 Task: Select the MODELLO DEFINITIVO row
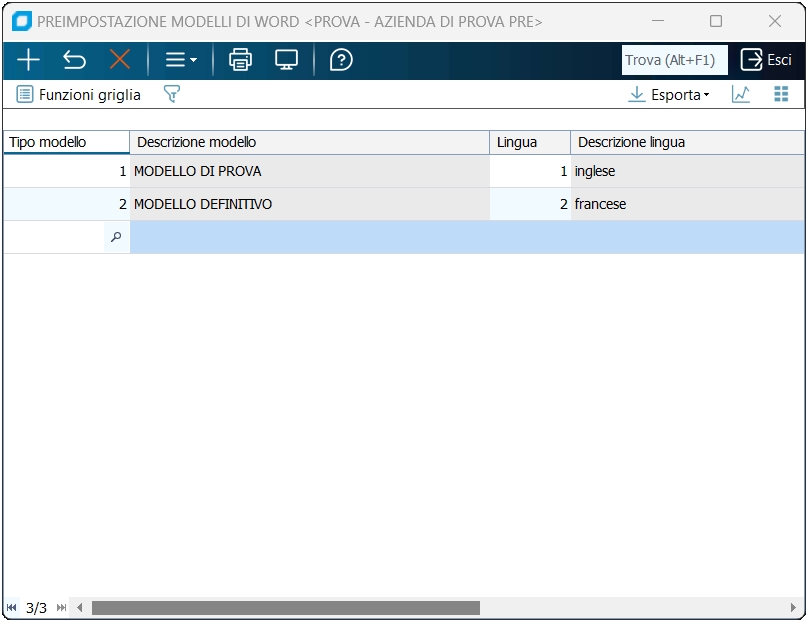[x=404, y=204]
